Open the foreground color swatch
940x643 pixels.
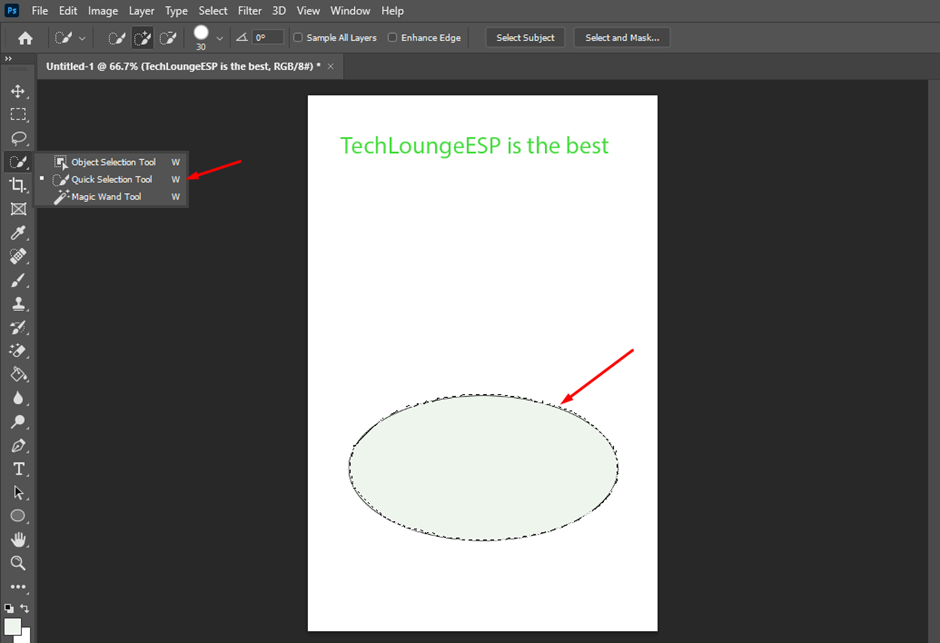11,627
